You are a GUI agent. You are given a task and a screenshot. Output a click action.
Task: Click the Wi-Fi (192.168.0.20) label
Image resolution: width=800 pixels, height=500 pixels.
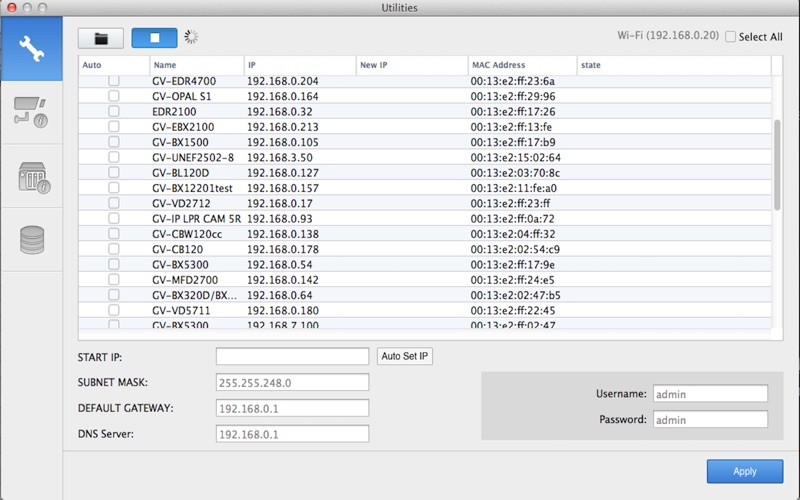click(x=668, y=36)
